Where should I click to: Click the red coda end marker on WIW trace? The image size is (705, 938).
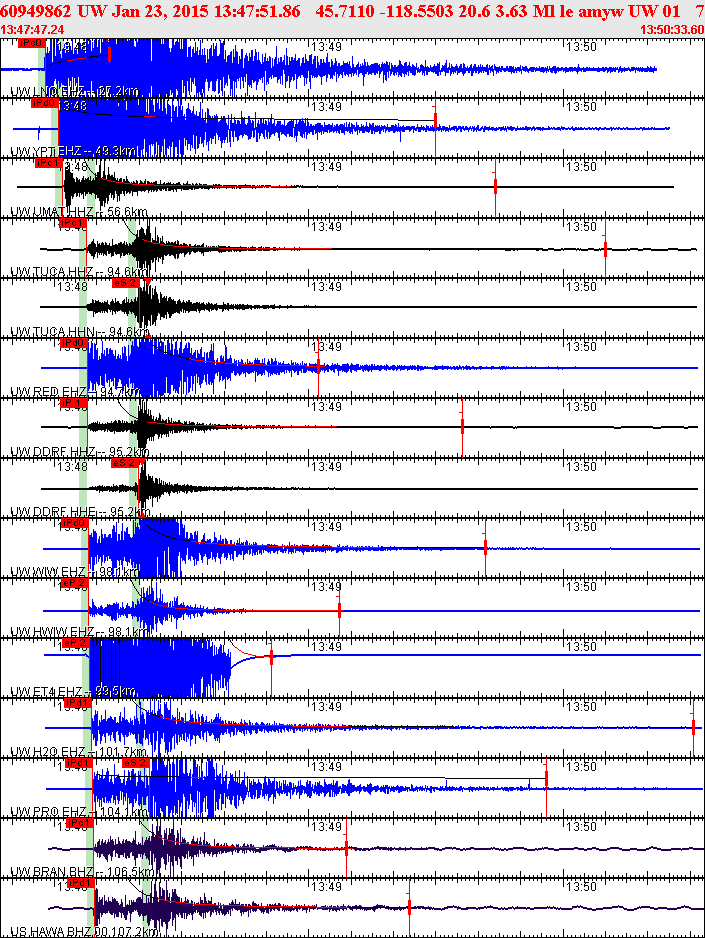click(486, 547)
